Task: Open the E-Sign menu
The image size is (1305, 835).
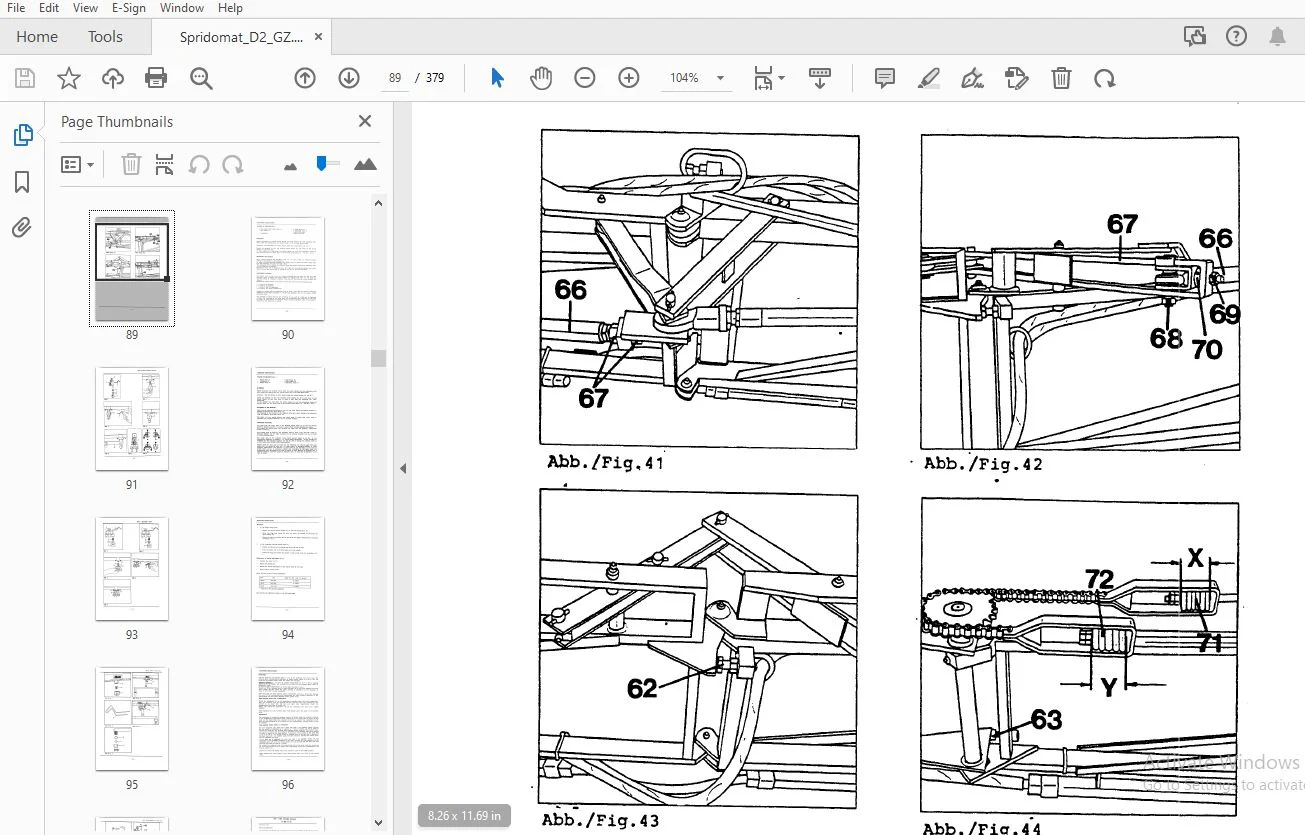Action: coord(129,8)
